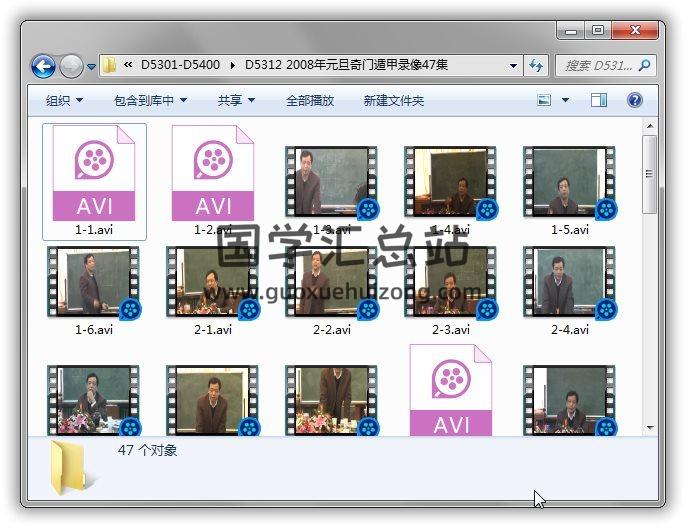The width and height of the screenshot is (686, 528).
Task: Open the Help question mark icon
Action: coord(634,100)
